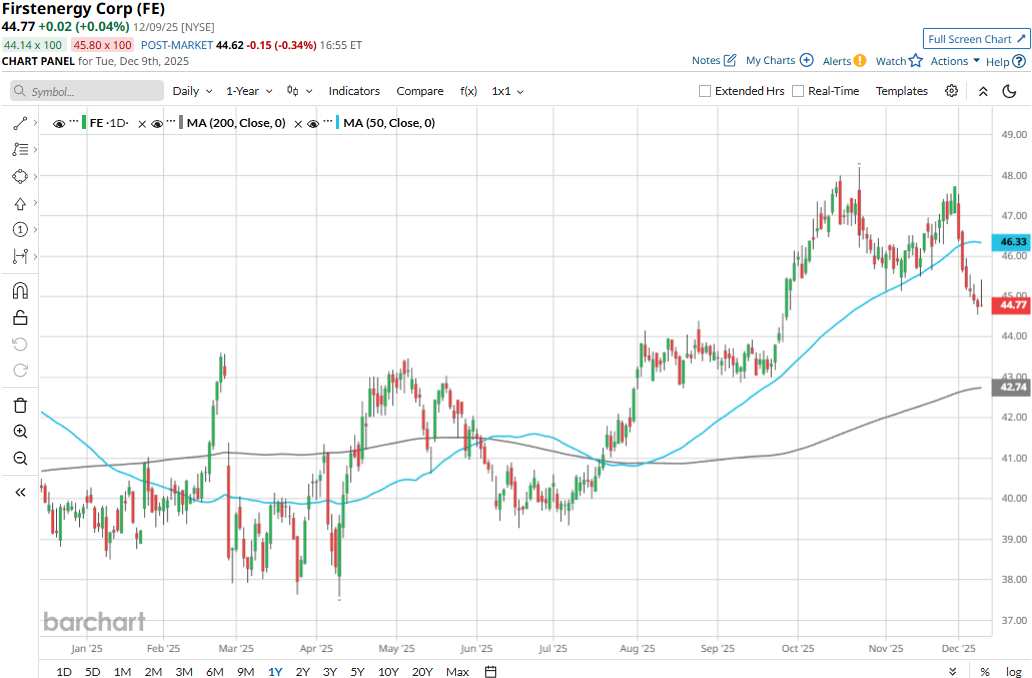Switch to dark mode moon icon
1032x678 pixels.
1009,91
